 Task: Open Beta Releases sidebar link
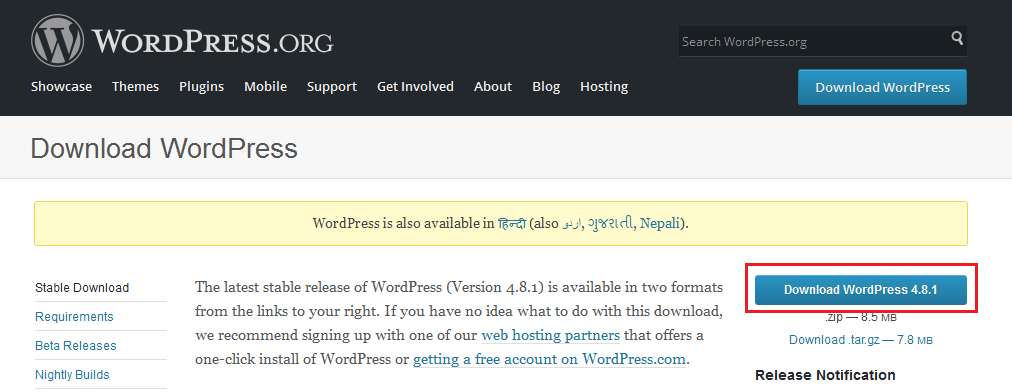click(76, 346)
